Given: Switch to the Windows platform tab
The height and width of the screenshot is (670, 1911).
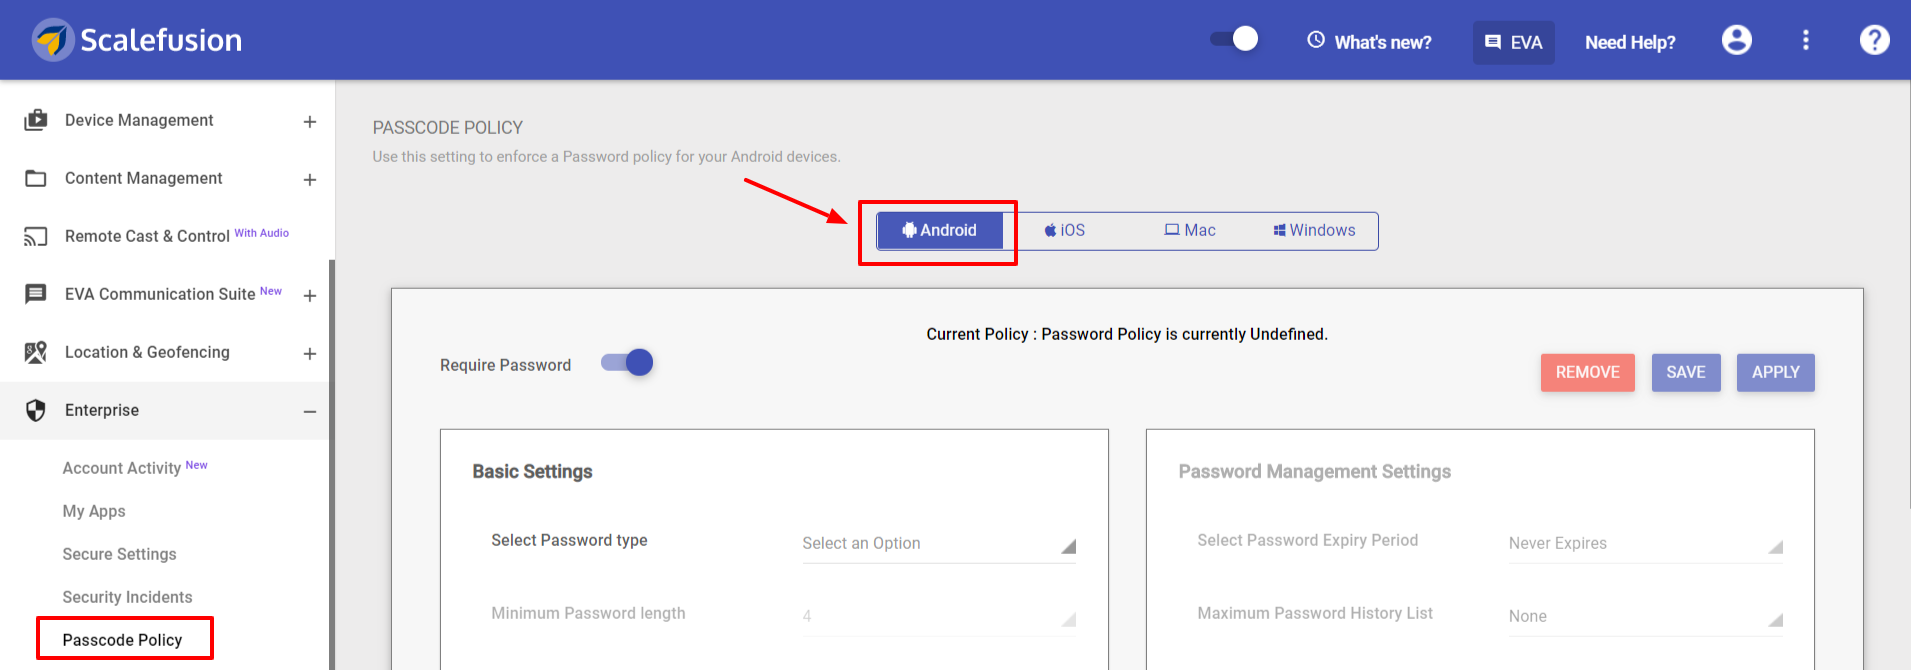Looking at the screenshot, I should tap(1315, 230).
